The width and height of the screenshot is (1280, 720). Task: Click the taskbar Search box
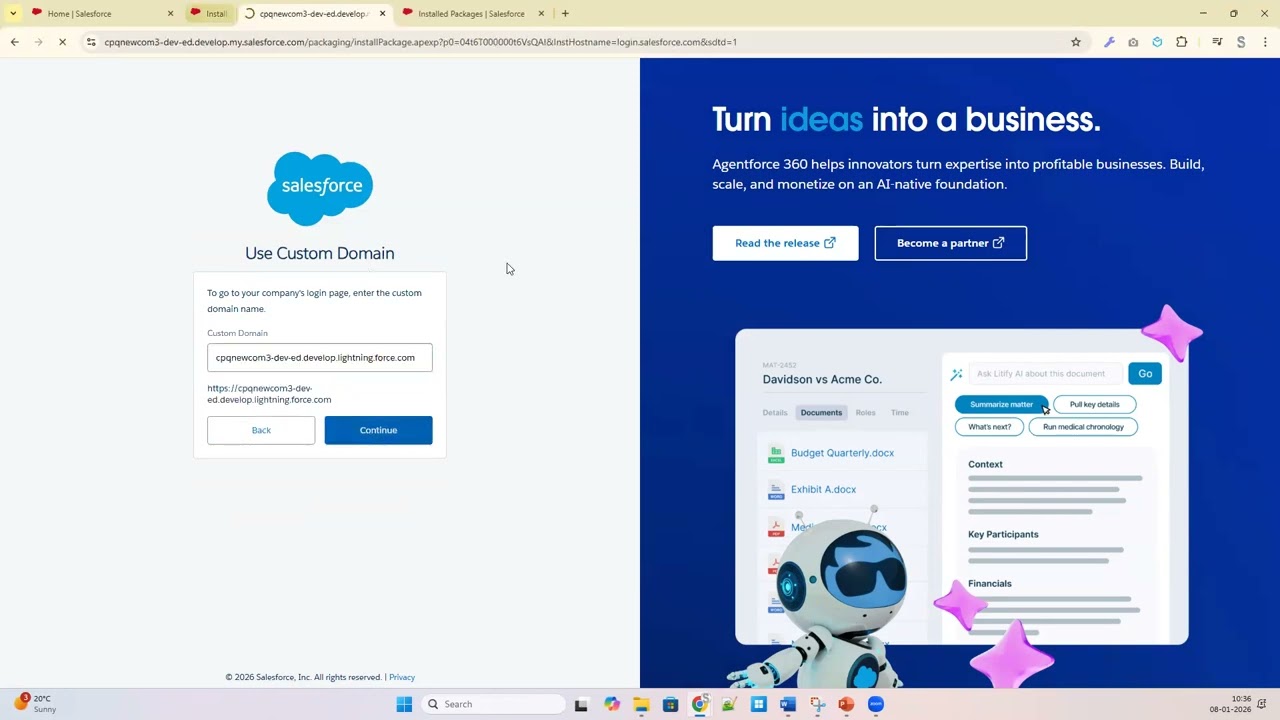(x=492, y=704)
